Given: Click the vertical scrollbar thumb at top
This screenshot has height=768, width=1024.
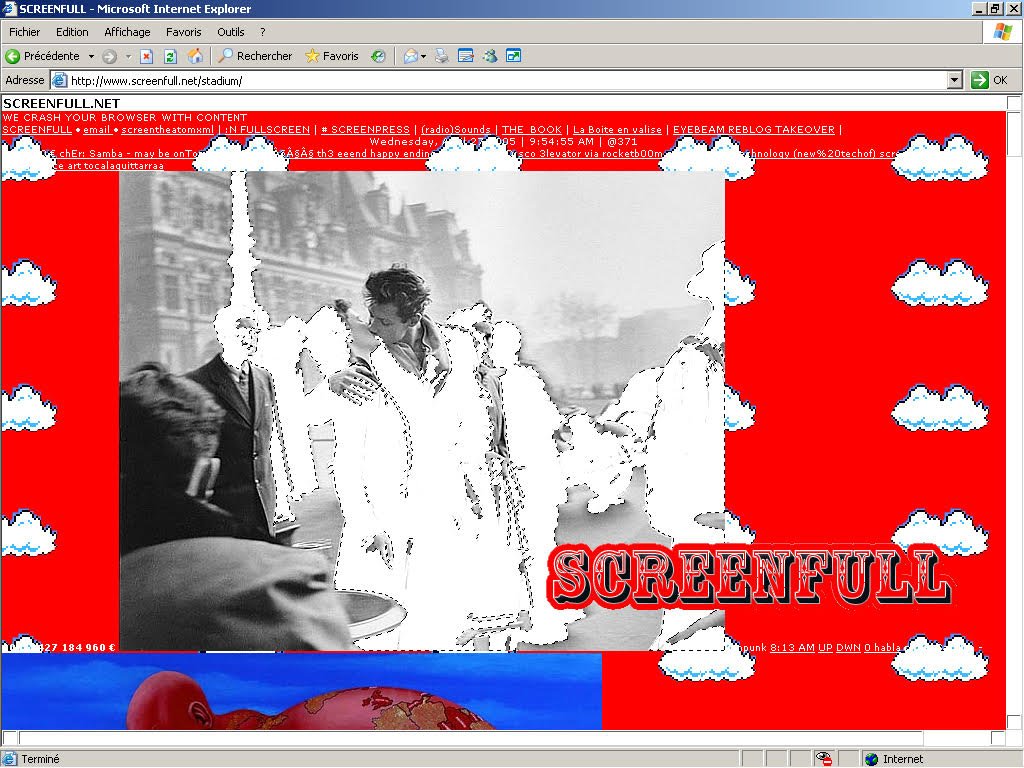Looking at the screenshot, I should tap(1014, 134).
